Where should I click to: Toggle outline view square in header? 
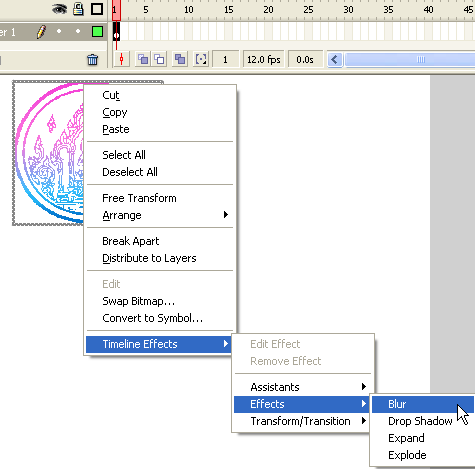pyautogui.click(x=97, y=9)
